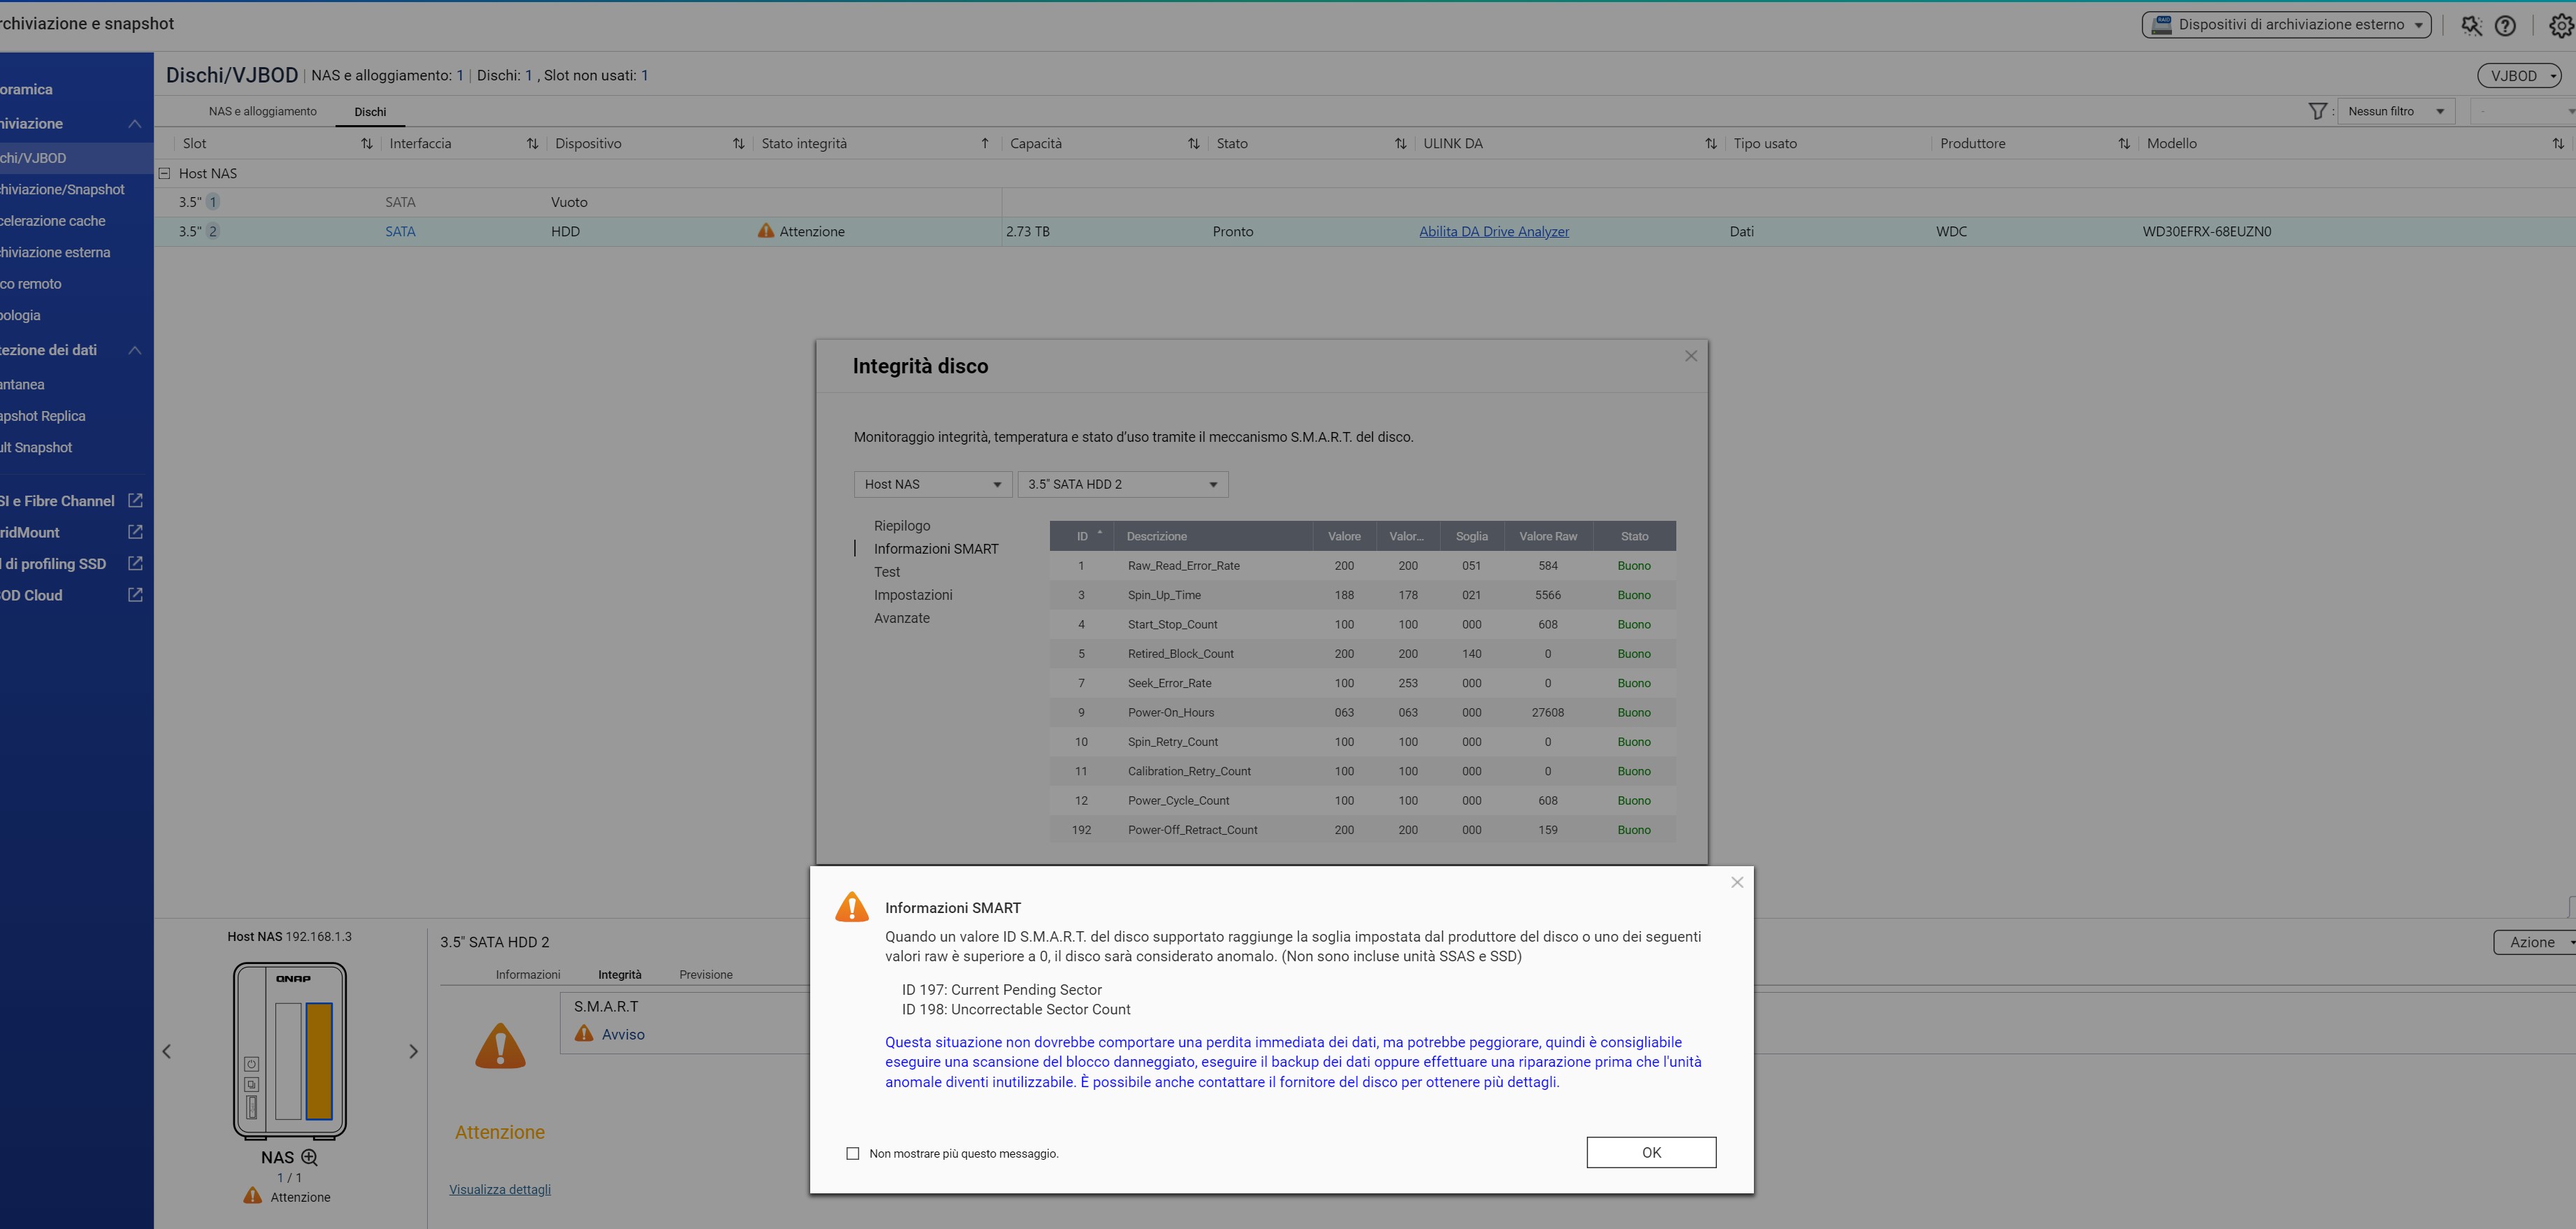Expand the Nessun filtro dropdown
2576x1229 pixels.
coord(2395,111)
